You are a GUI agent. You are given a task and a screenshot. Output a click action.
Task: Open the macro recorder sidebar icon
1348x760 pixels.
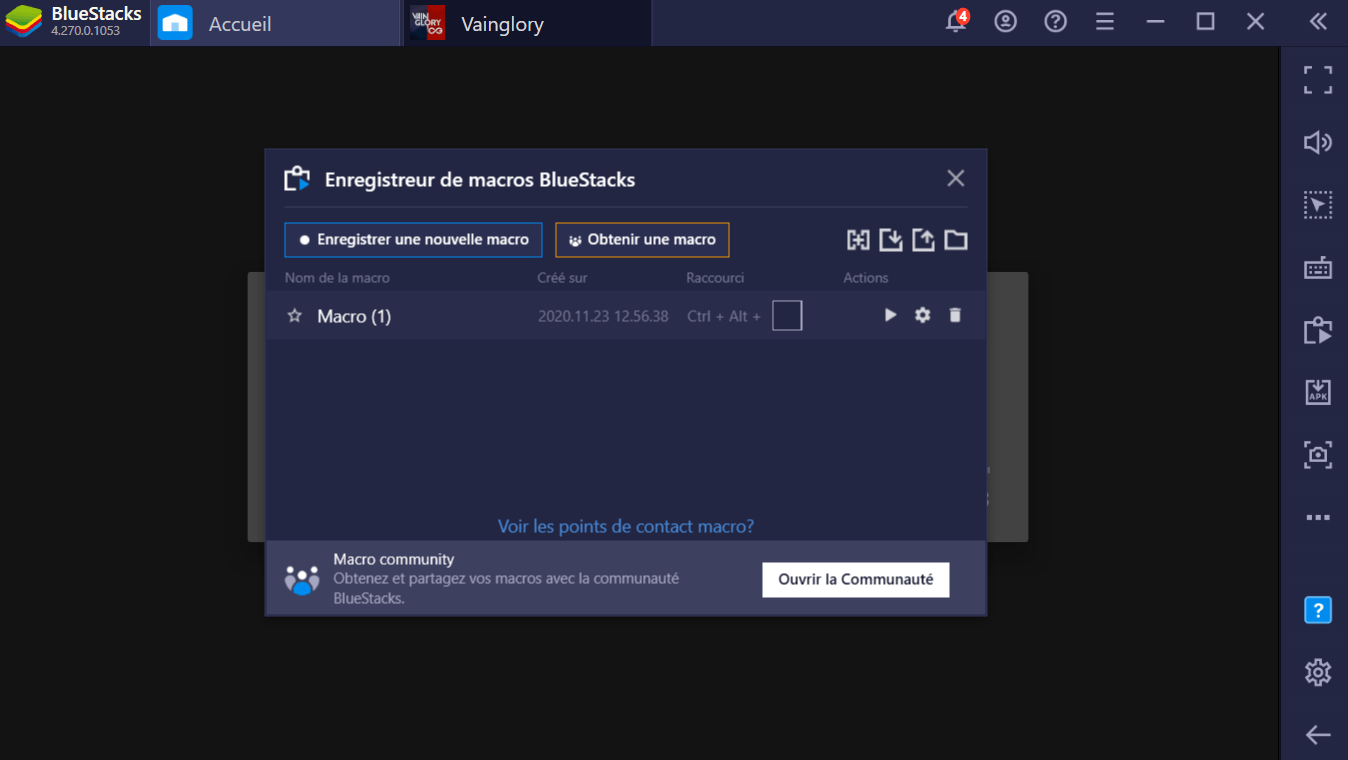[x=1318, y=330]
